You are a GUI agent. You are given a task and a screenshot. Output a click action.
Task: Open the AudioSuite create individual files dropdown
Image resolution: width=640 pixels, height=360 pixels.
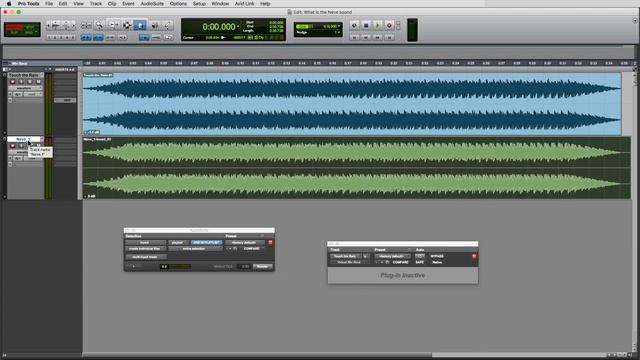click(145, 249)
